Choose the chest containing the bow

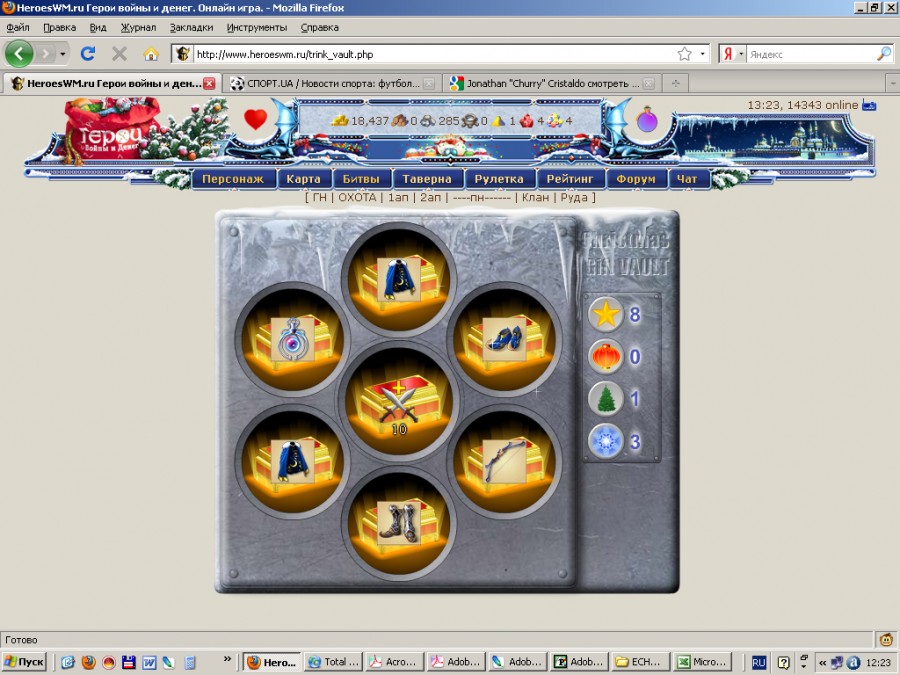pyautogui.click(x=506, y=461)
